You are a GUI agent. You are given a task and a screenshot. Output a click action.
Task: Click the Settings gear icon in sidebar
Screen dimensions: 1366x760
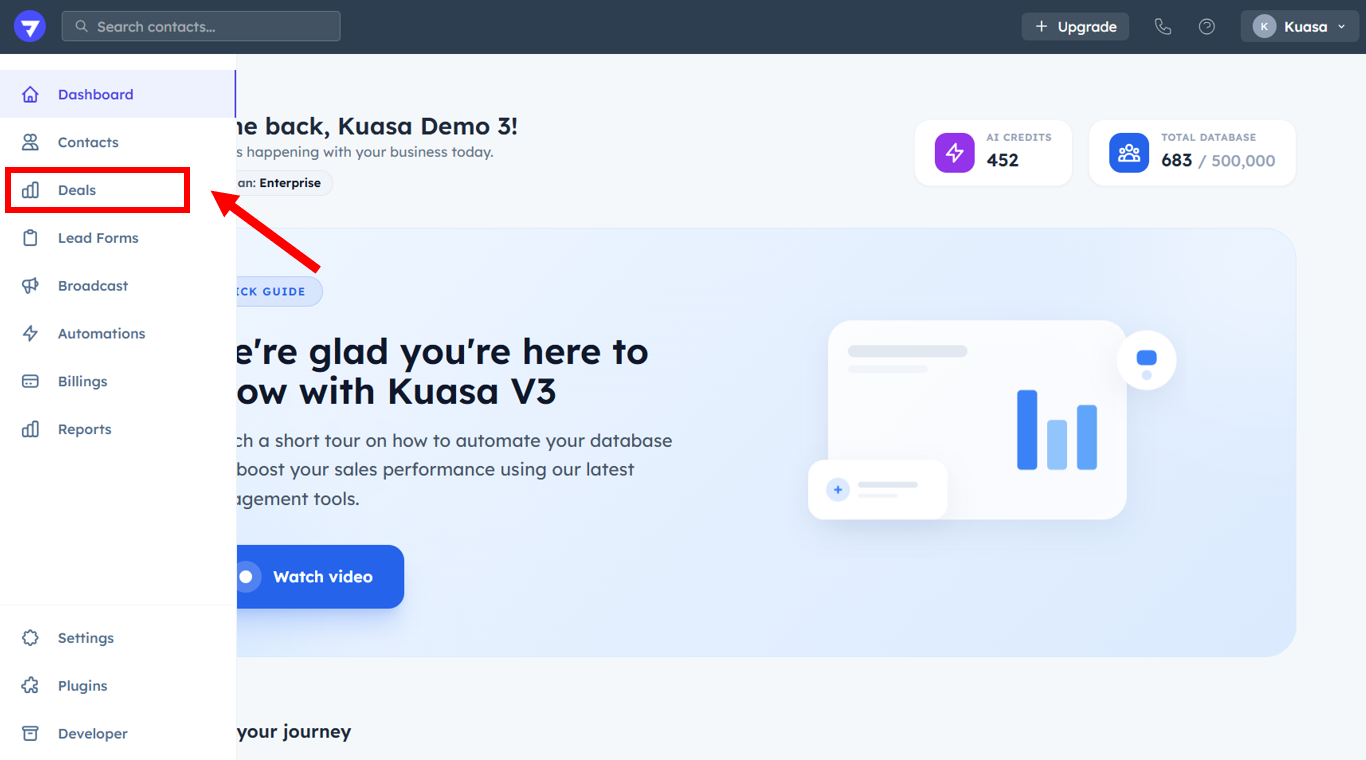31,638
